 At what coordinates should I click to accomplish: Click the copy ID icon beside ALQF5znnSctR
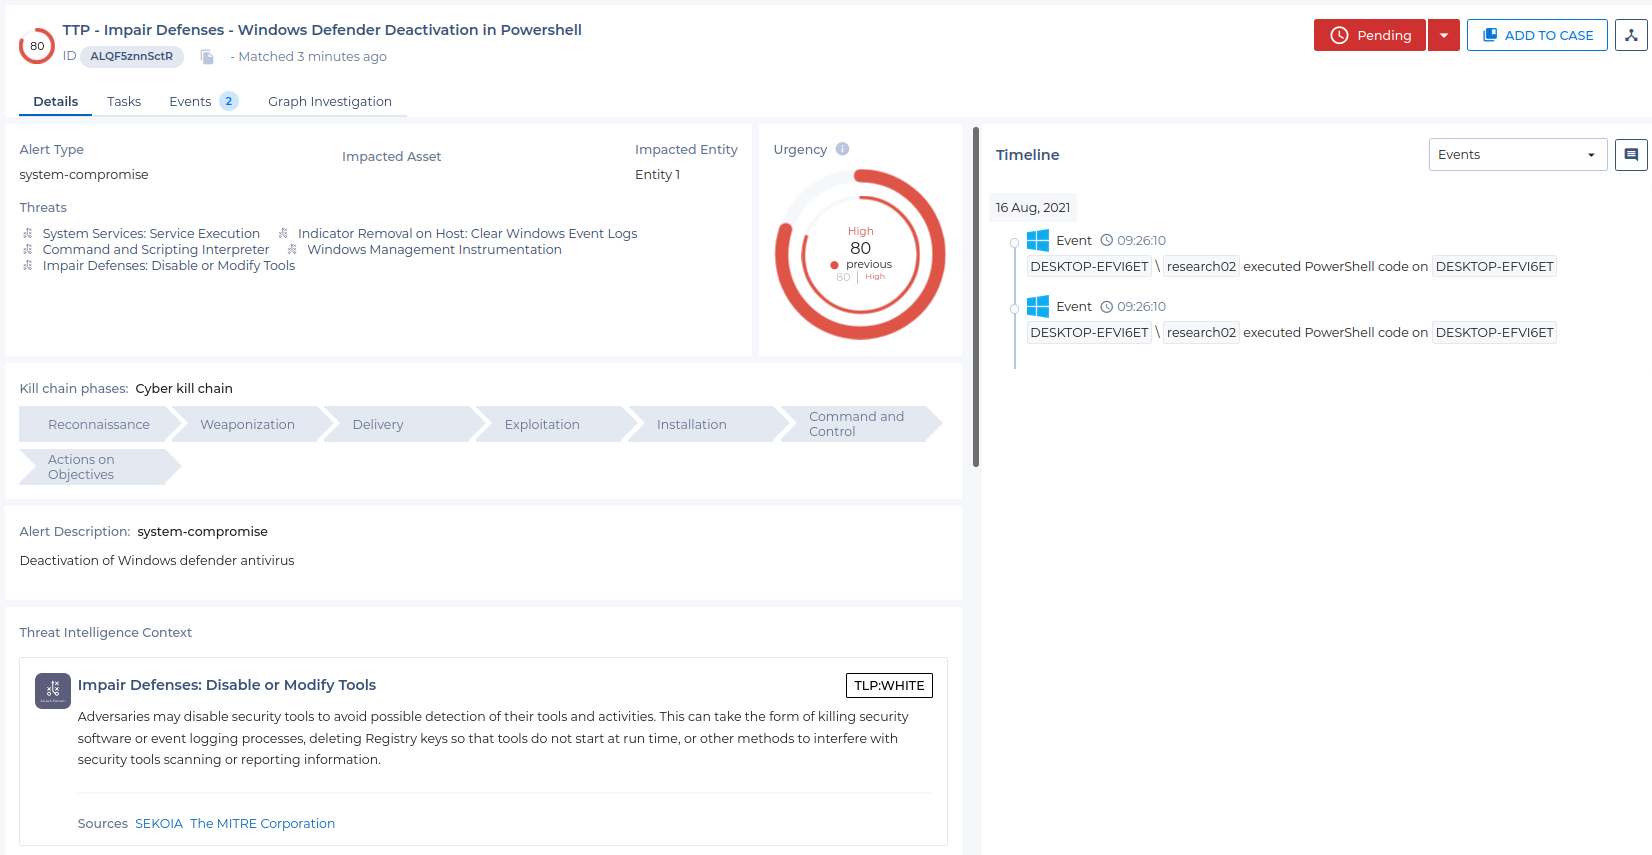coord(207,57)
